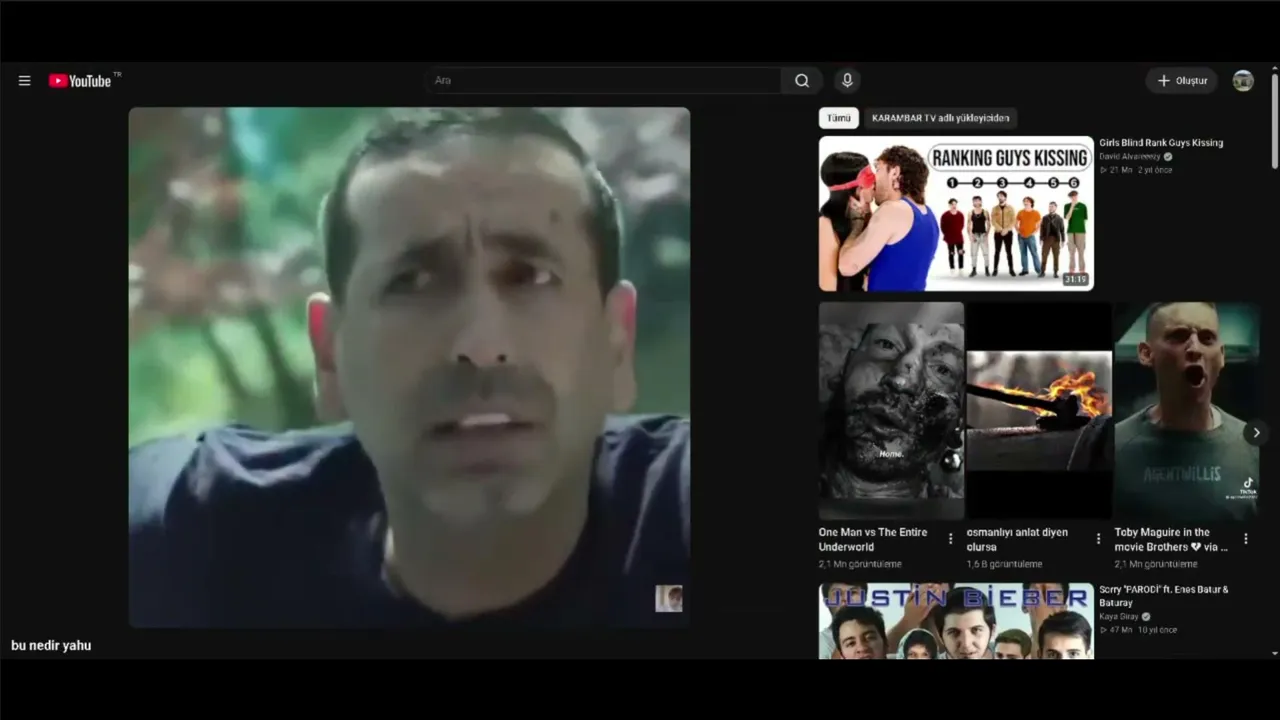Click the main video player
This screenshot has height=720, width=1280.
[x=409, y=367]
